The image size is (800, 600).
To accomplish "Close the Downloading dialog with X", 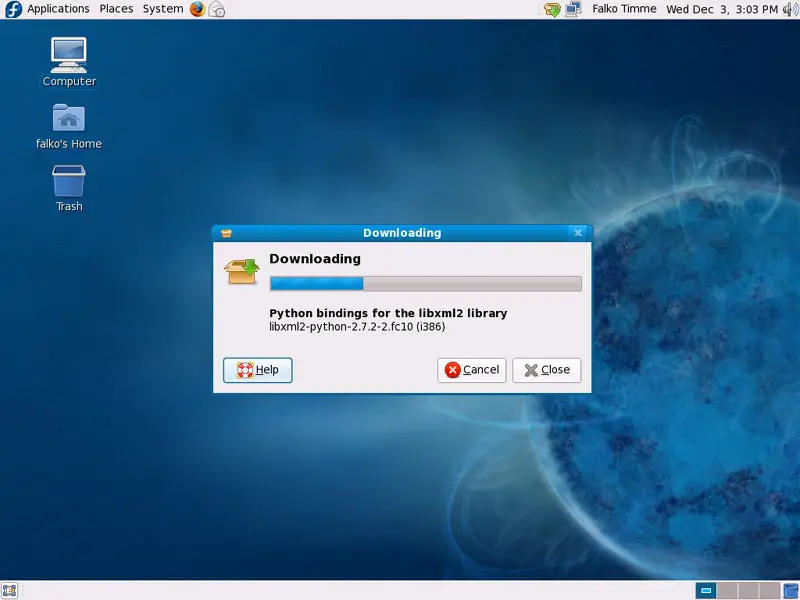I will pos(578,233).
